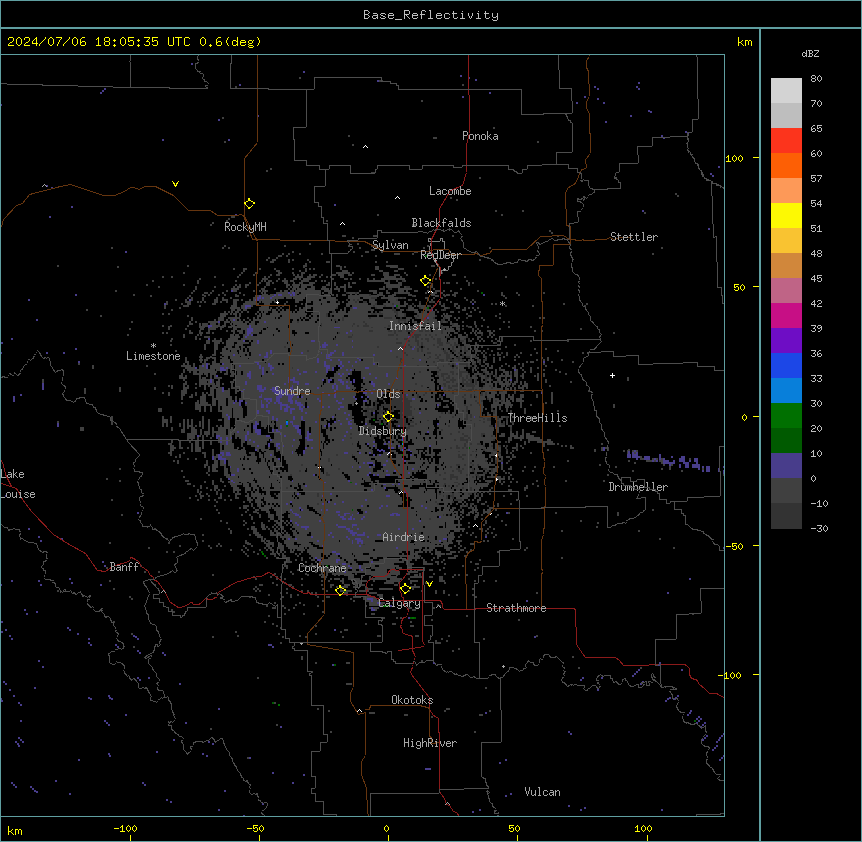Pick the purple legend swatch
This screenshot has height=842, width=862.
pos(786,341)
